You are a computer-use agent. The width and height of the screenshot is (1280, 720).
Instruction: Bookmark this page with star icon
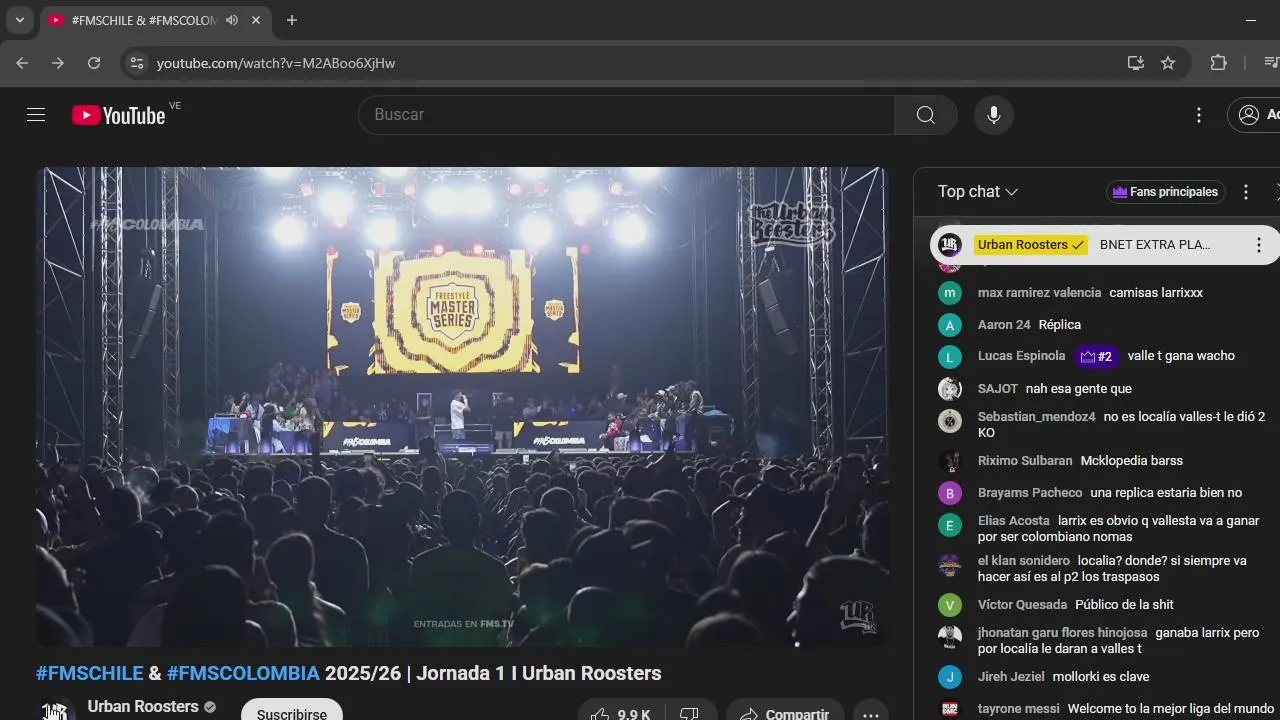pos(1168,63)
